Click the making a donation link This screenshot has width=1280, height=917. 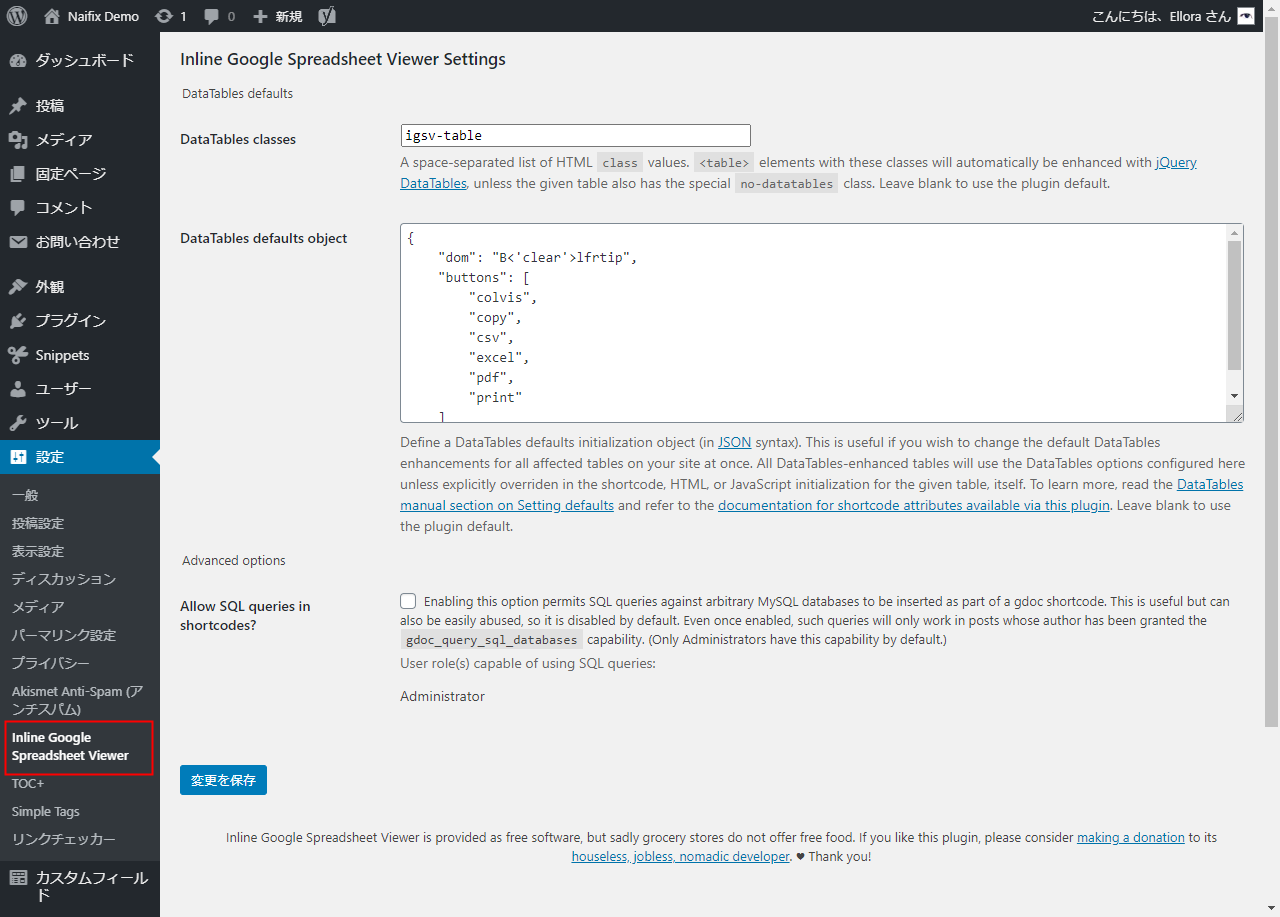click(x=1131, y=837)
